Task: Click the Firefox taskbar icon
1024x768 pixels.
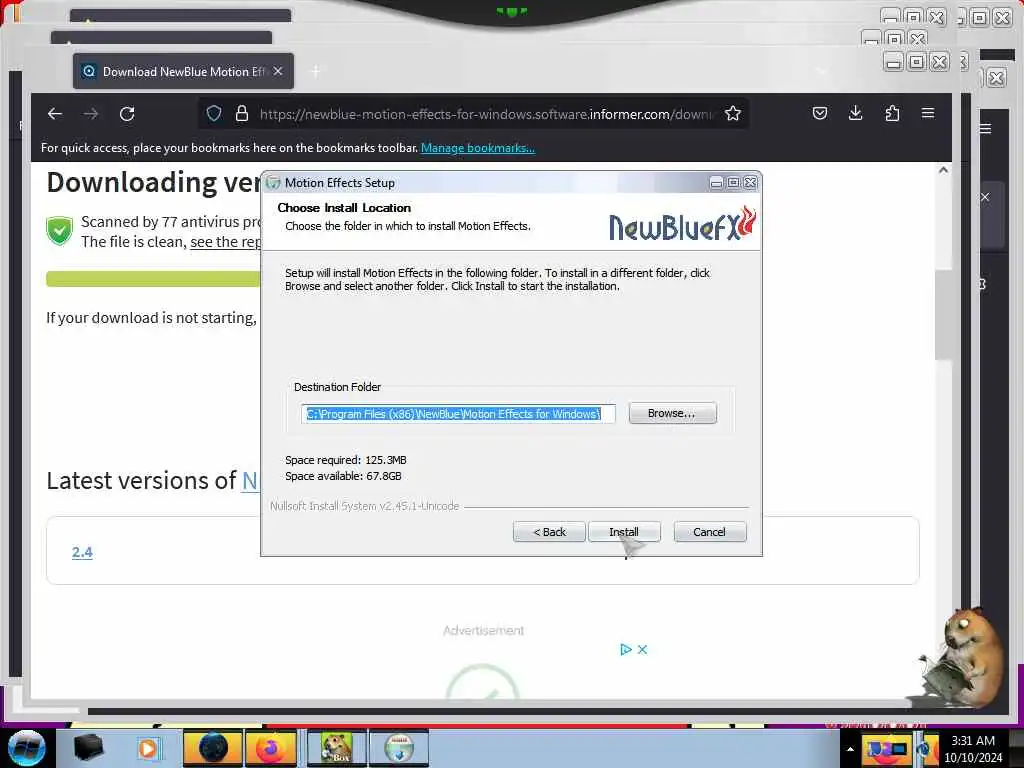Action: (270, 748)
